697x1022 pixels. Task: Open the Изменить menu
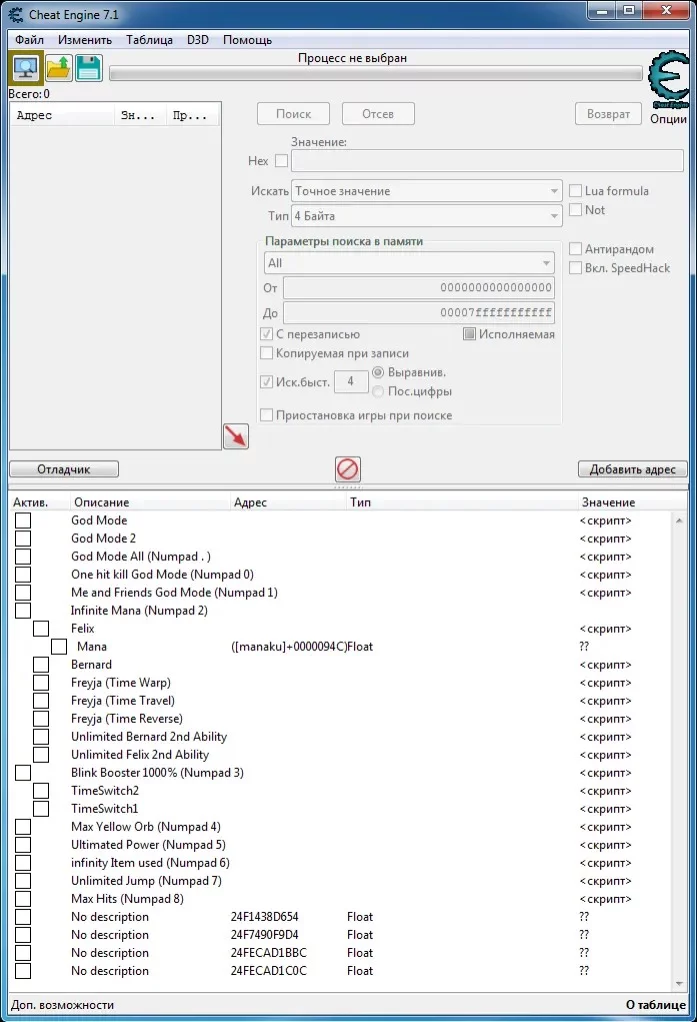[85, 40]
